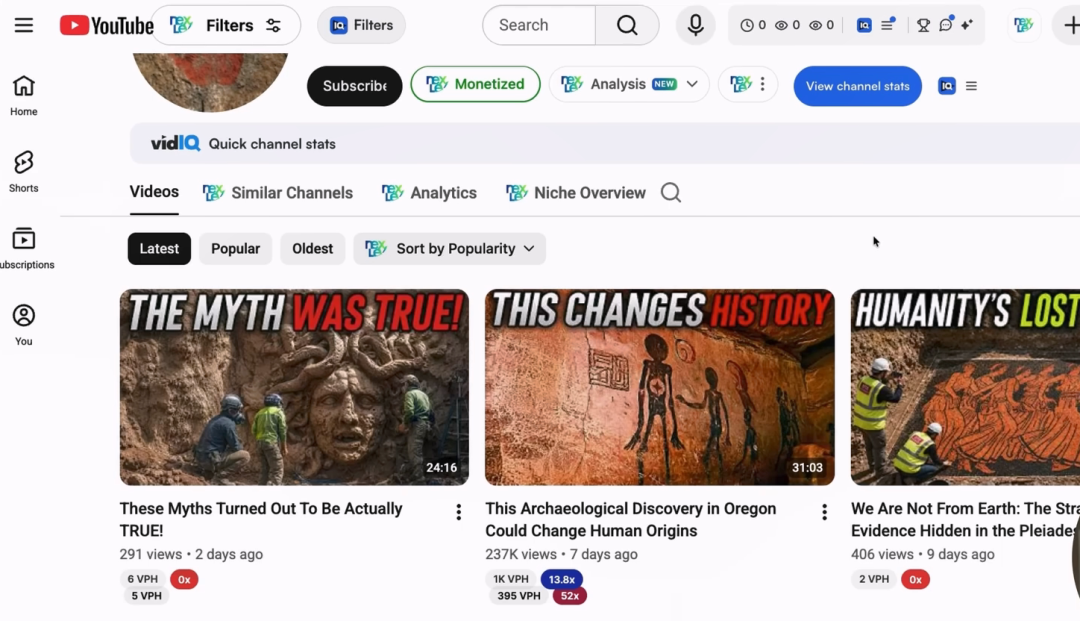Click the clock counter icon in vidIQ bar
Viewport: 1080px width, 621px height.
747,25
